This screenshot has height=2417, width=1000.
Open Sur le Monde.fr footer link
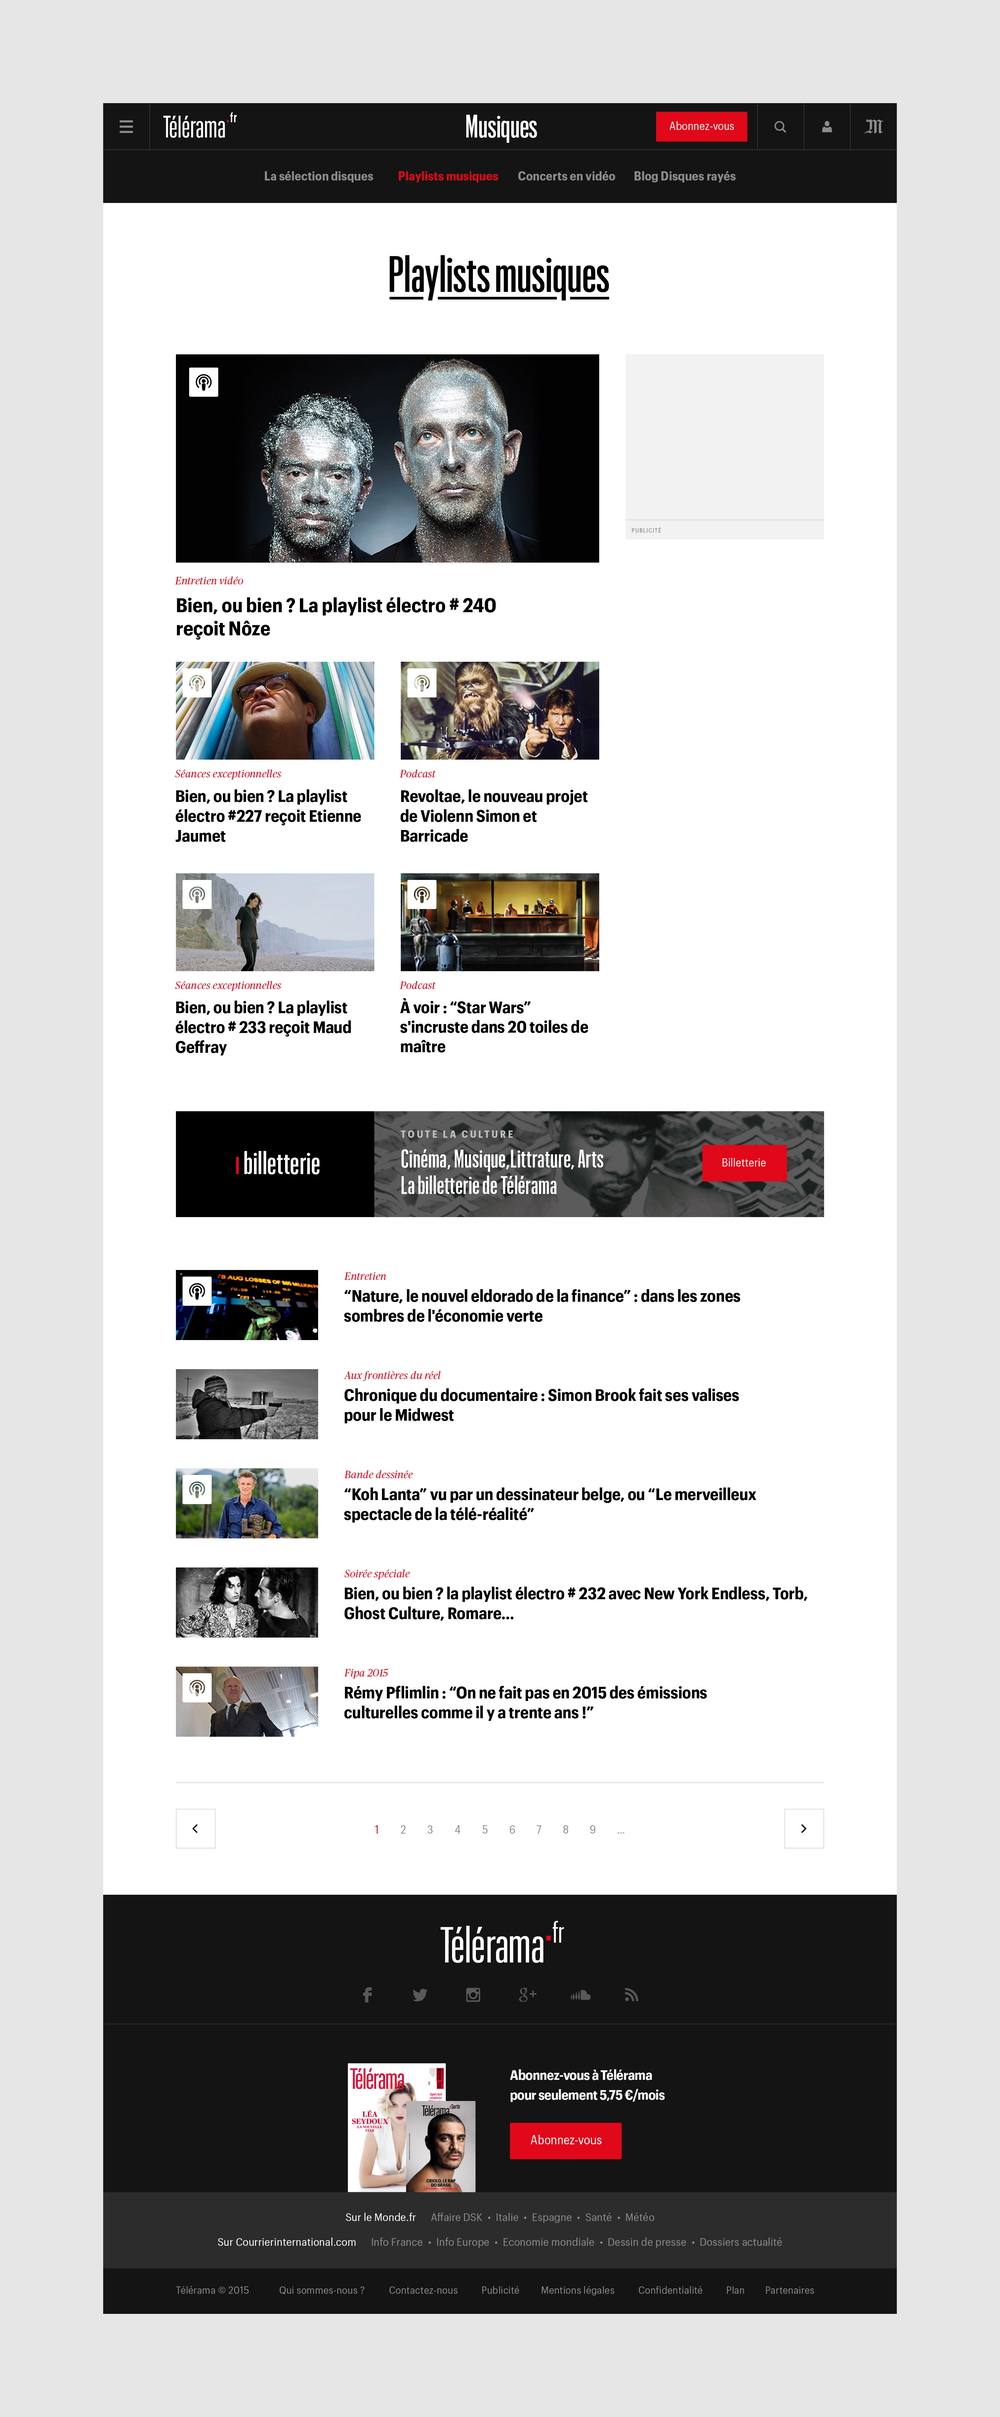pos(380,2217)
